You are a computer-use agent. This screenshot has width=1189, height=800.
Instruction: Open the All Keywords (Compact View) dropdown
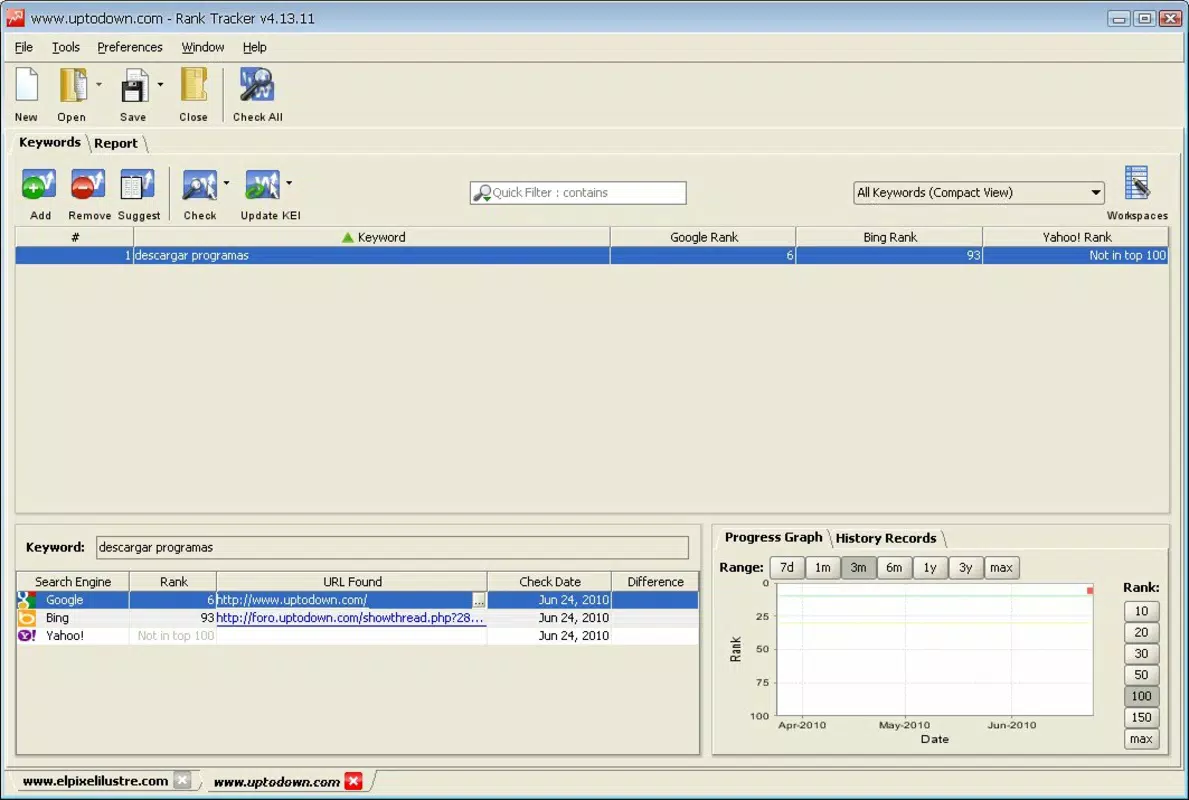coord(978,193)
